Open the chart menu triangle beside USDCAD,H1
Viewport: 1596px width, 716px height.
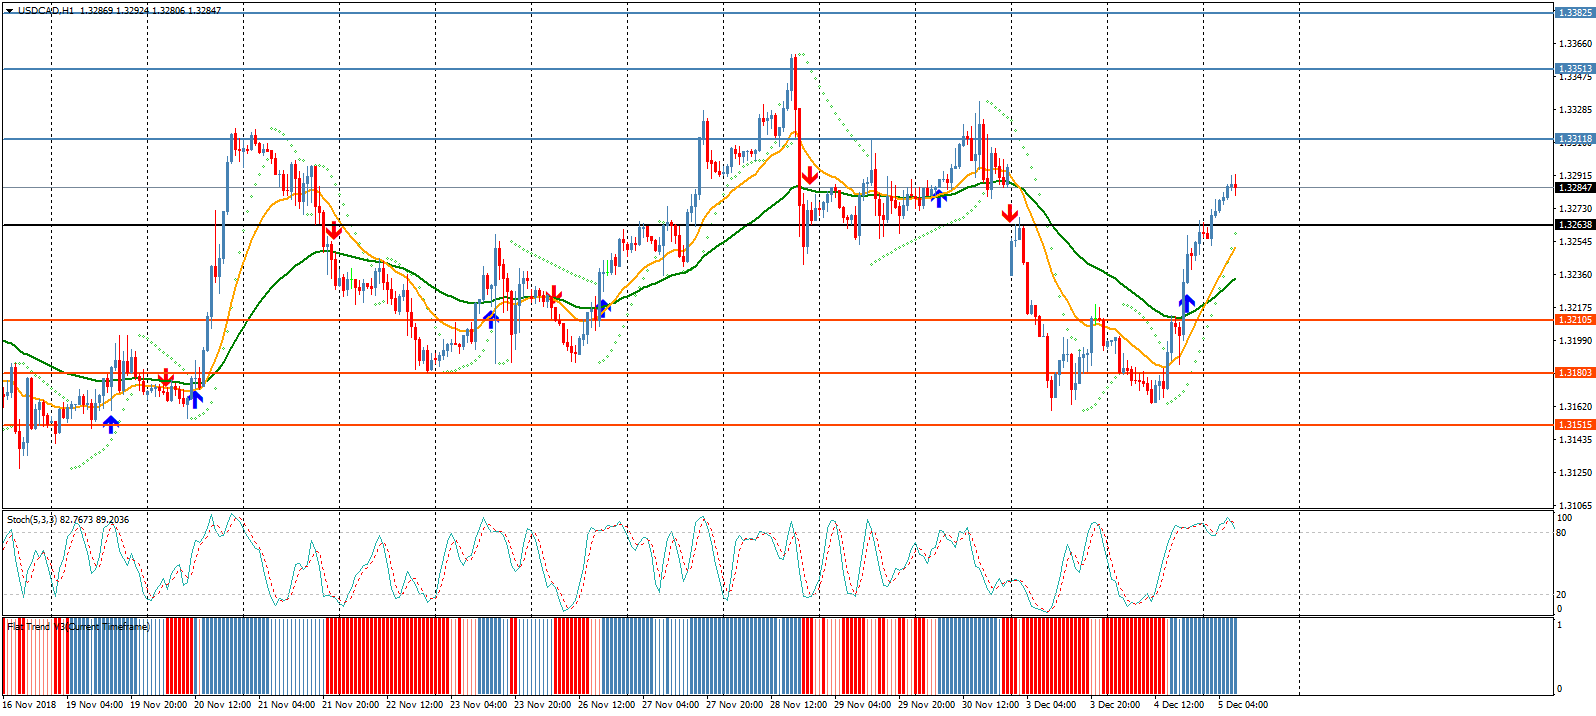(x=9, y=10)
